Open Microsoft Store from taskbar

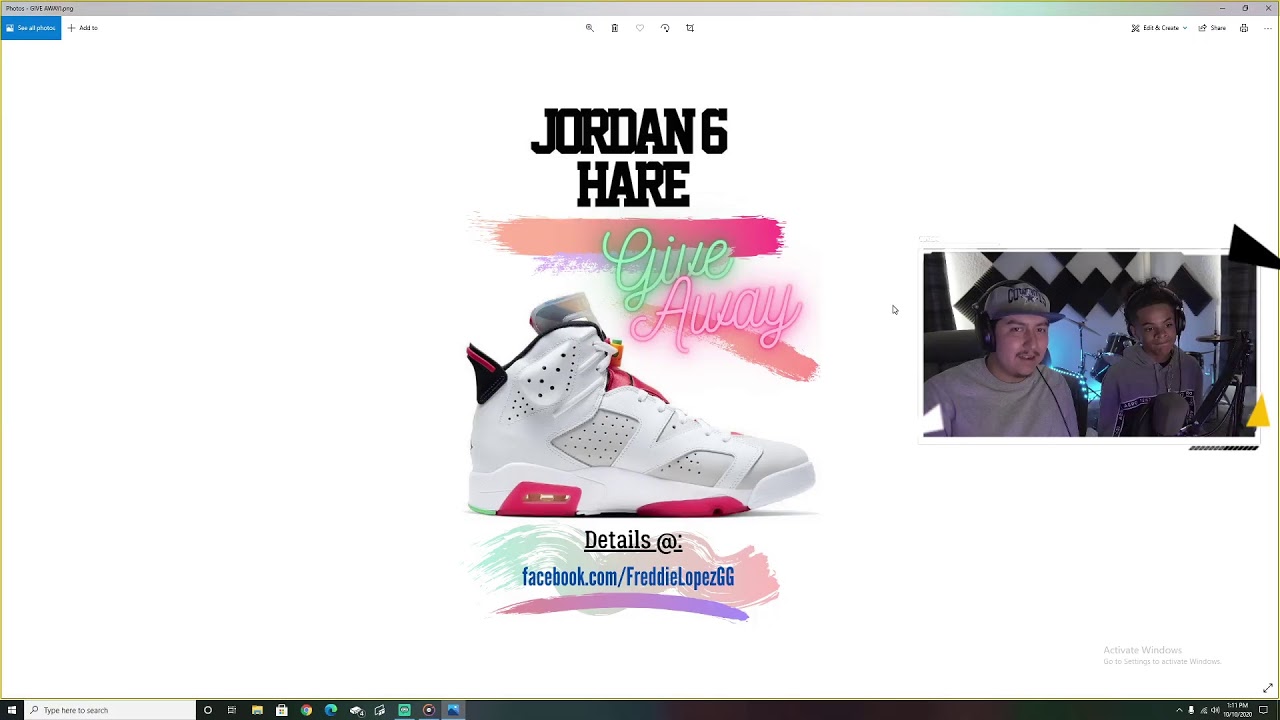click(x=282, y=710)
